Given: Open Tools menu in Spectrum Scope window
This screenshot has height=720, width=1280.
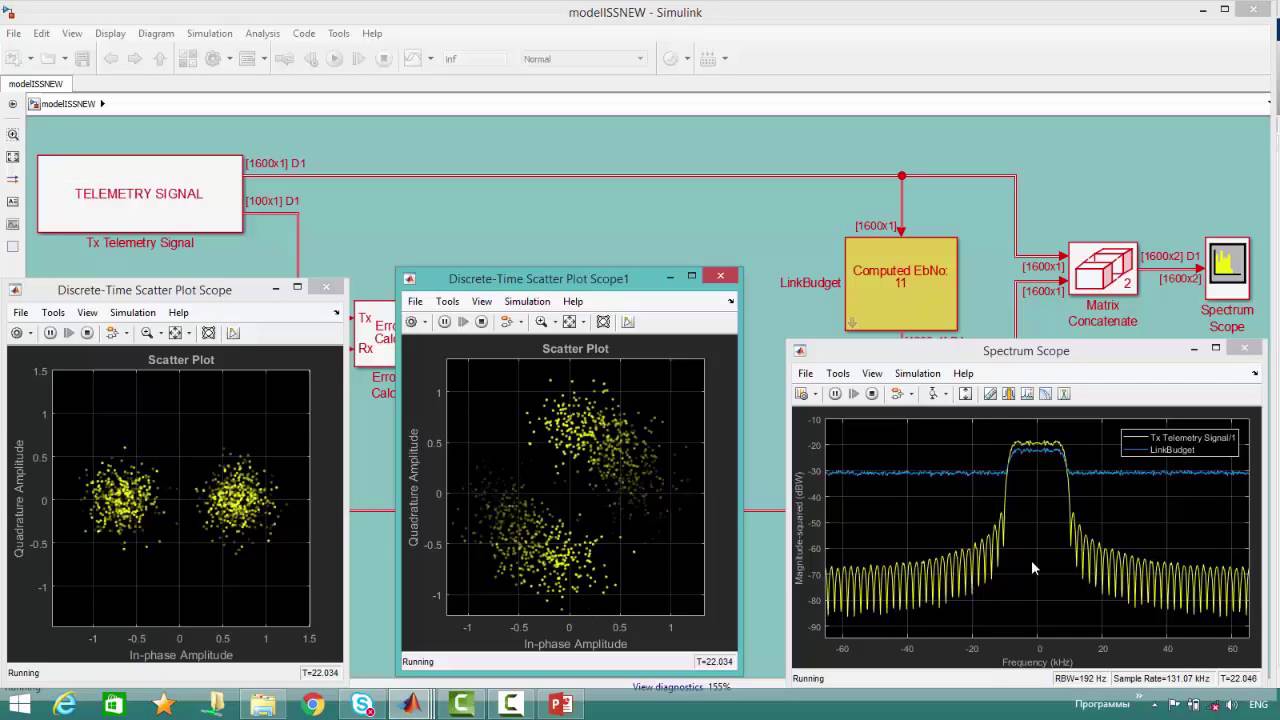Looking at the screenshot, I should (x=837, y=373).
